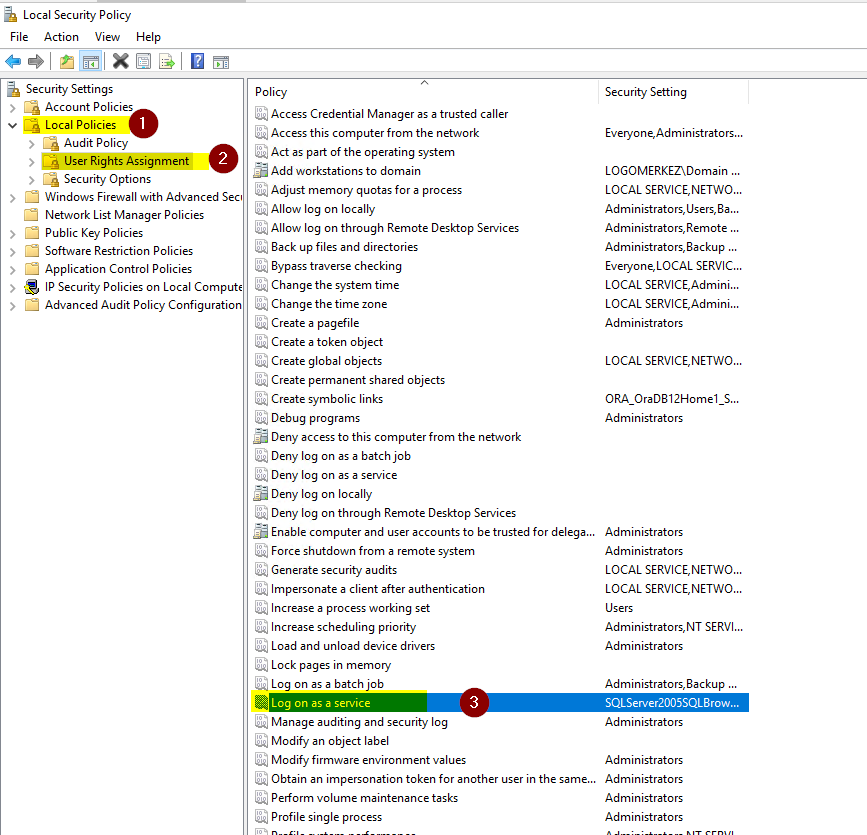This screenshot has height=835, width=867.
Task: Expand Advanced Audit Policy Configuration node
Action: [x=12, y=305]
